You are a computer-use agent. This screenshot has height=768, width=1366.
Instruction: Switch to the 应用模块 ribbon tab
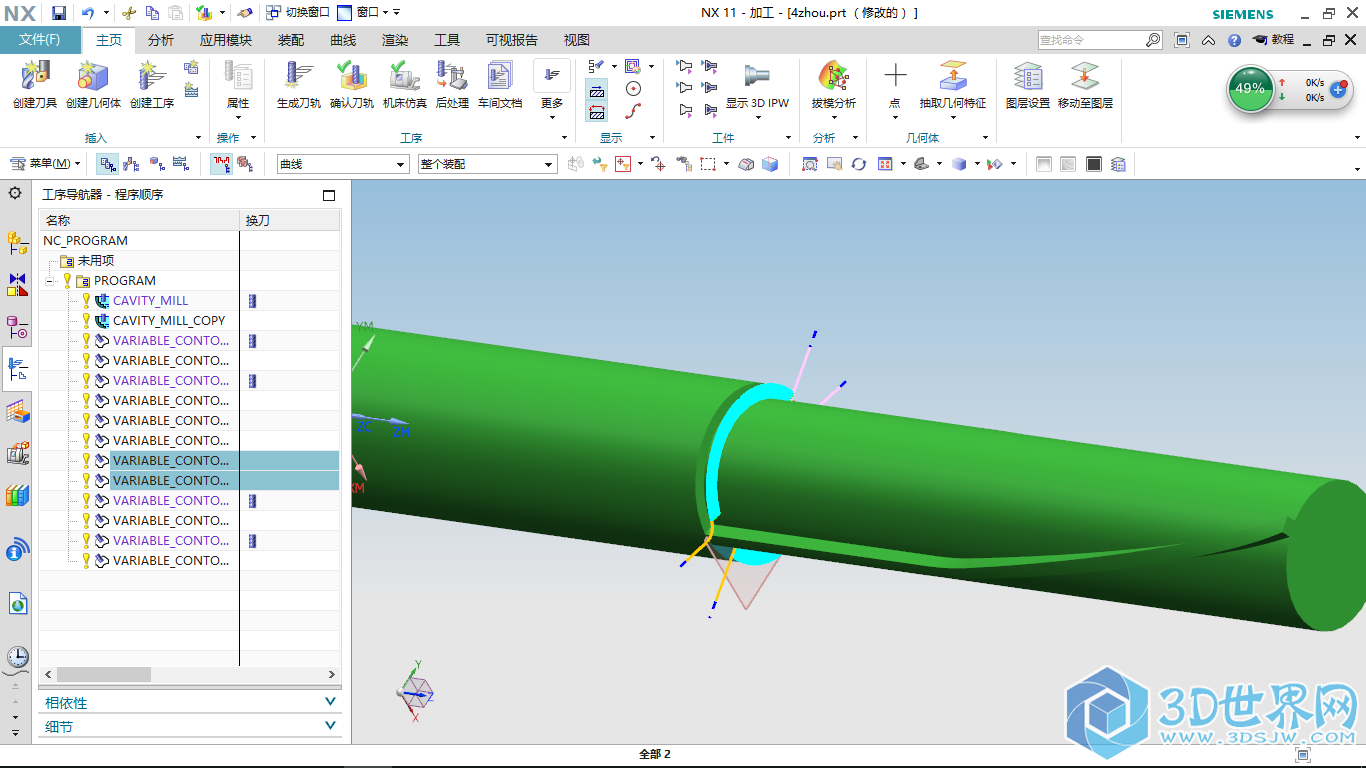coord(225,40)
